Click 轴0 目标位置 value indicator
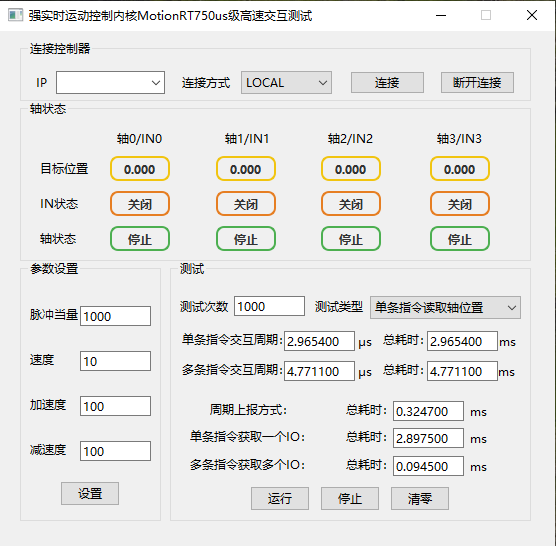The height and width of the screenshot is (546, 556). (x=140, y=169)
